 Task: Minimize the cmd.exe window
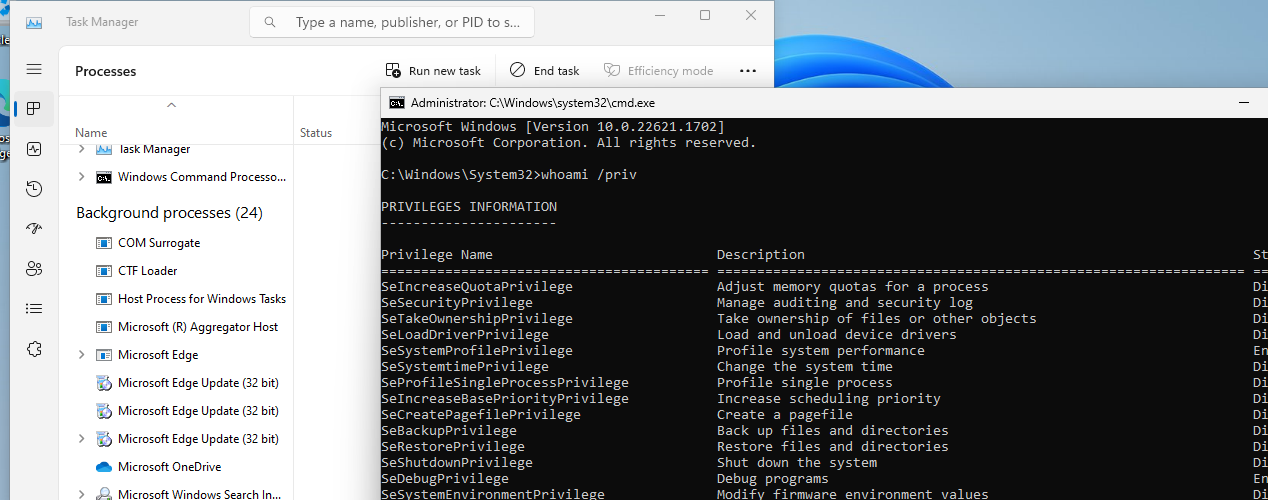(1244, 103)
